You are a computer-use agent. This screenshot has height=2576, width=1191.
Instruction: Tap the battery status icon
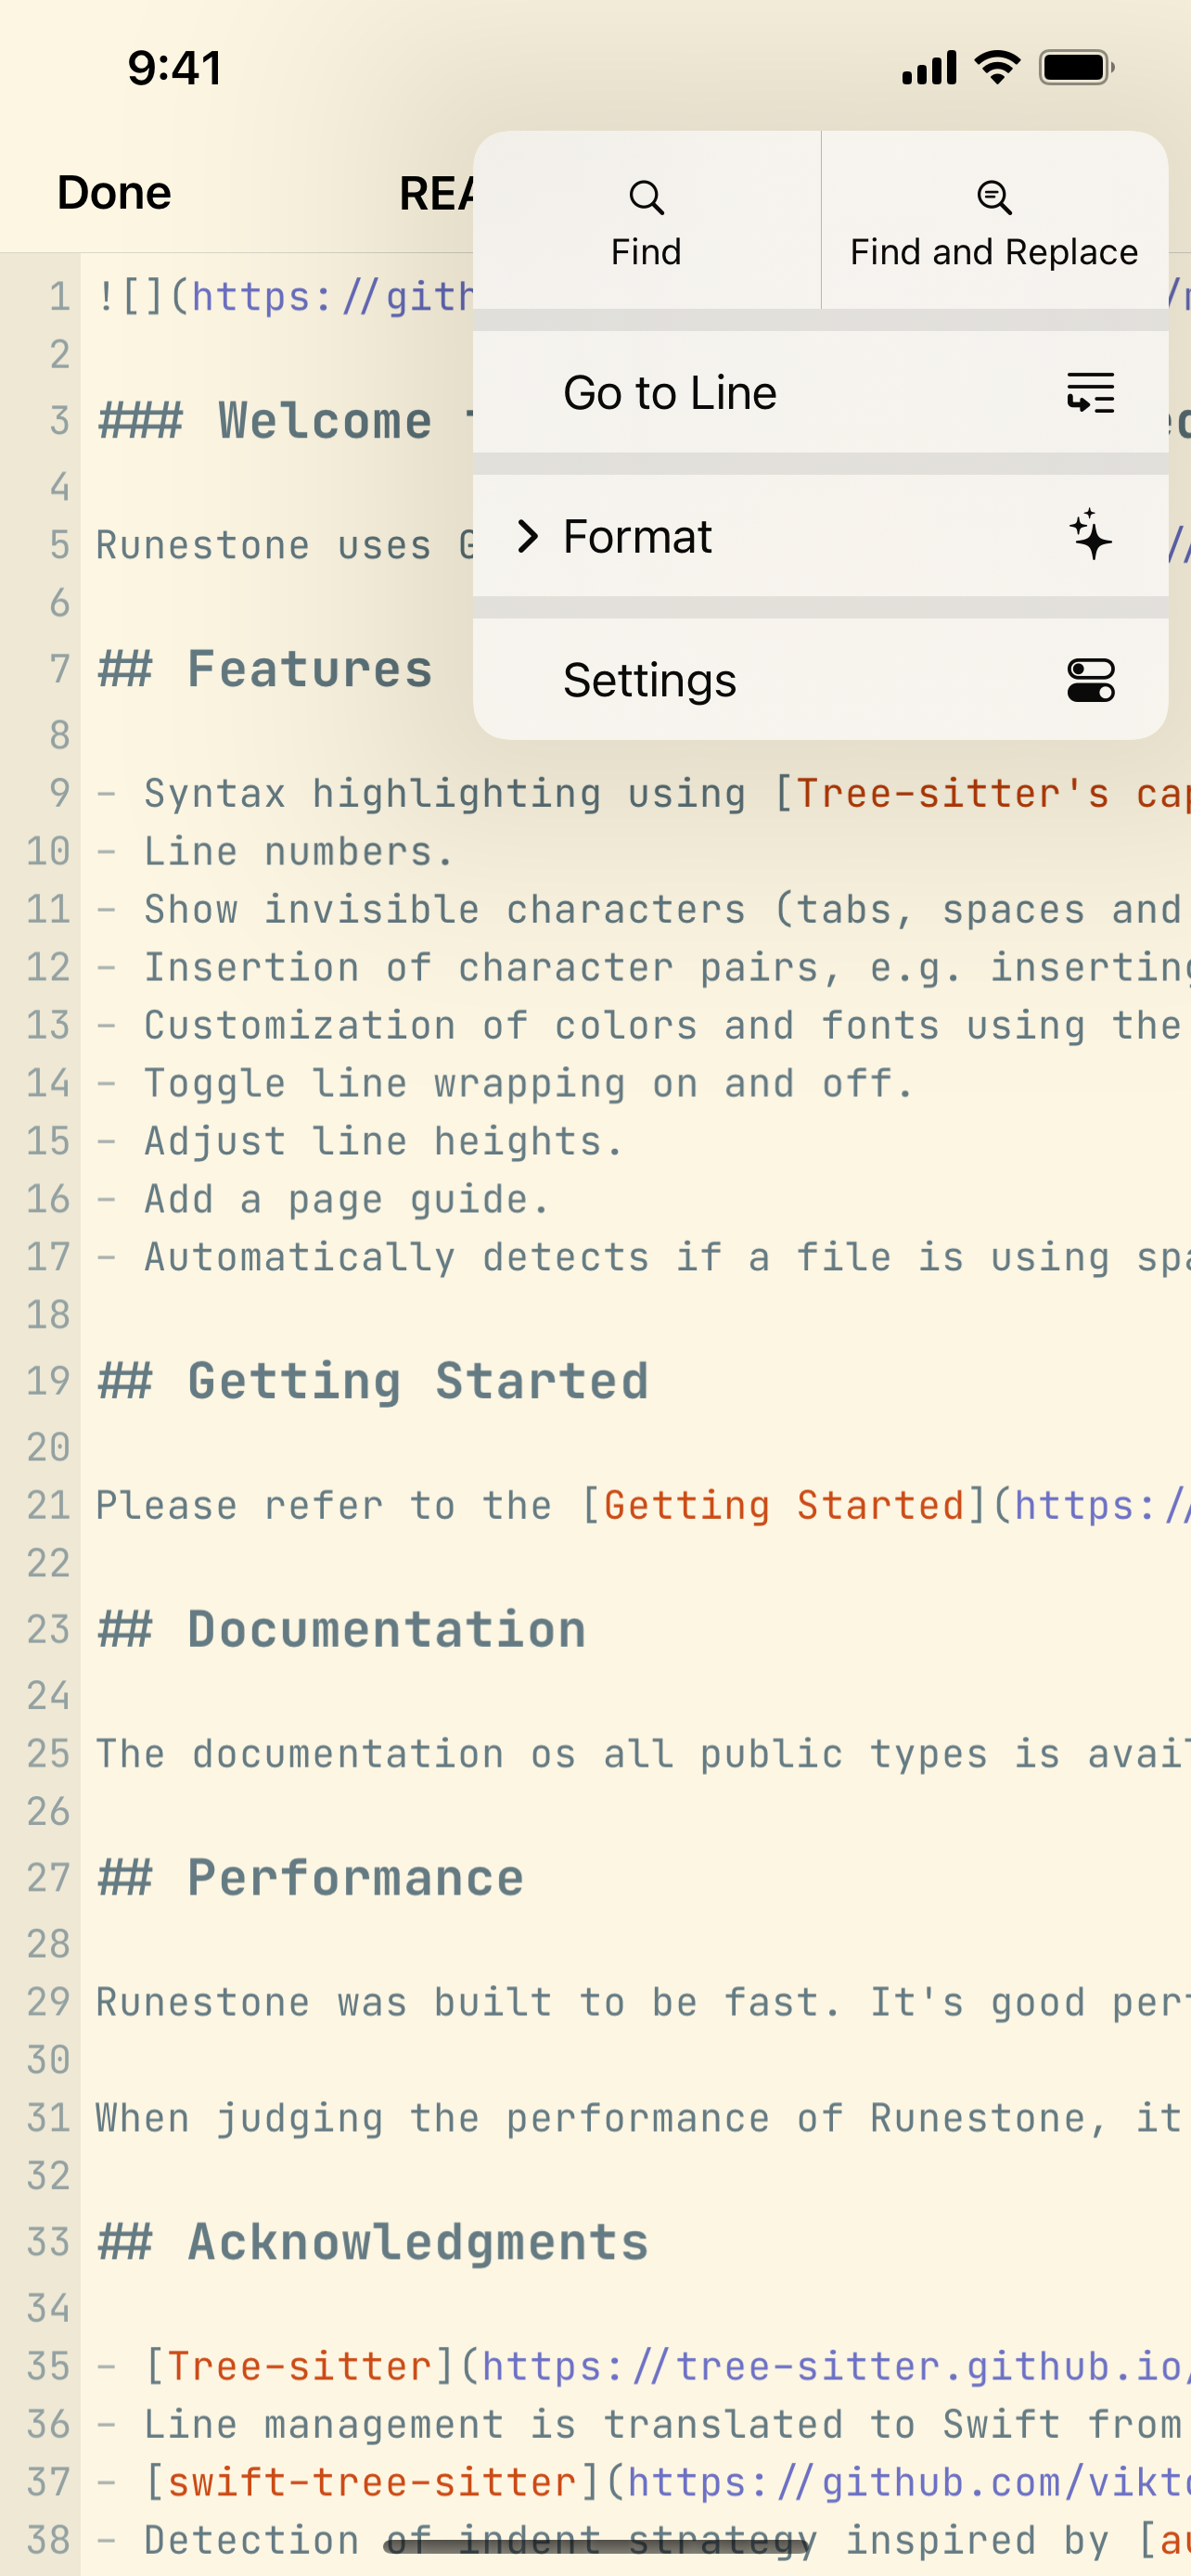1077,67
